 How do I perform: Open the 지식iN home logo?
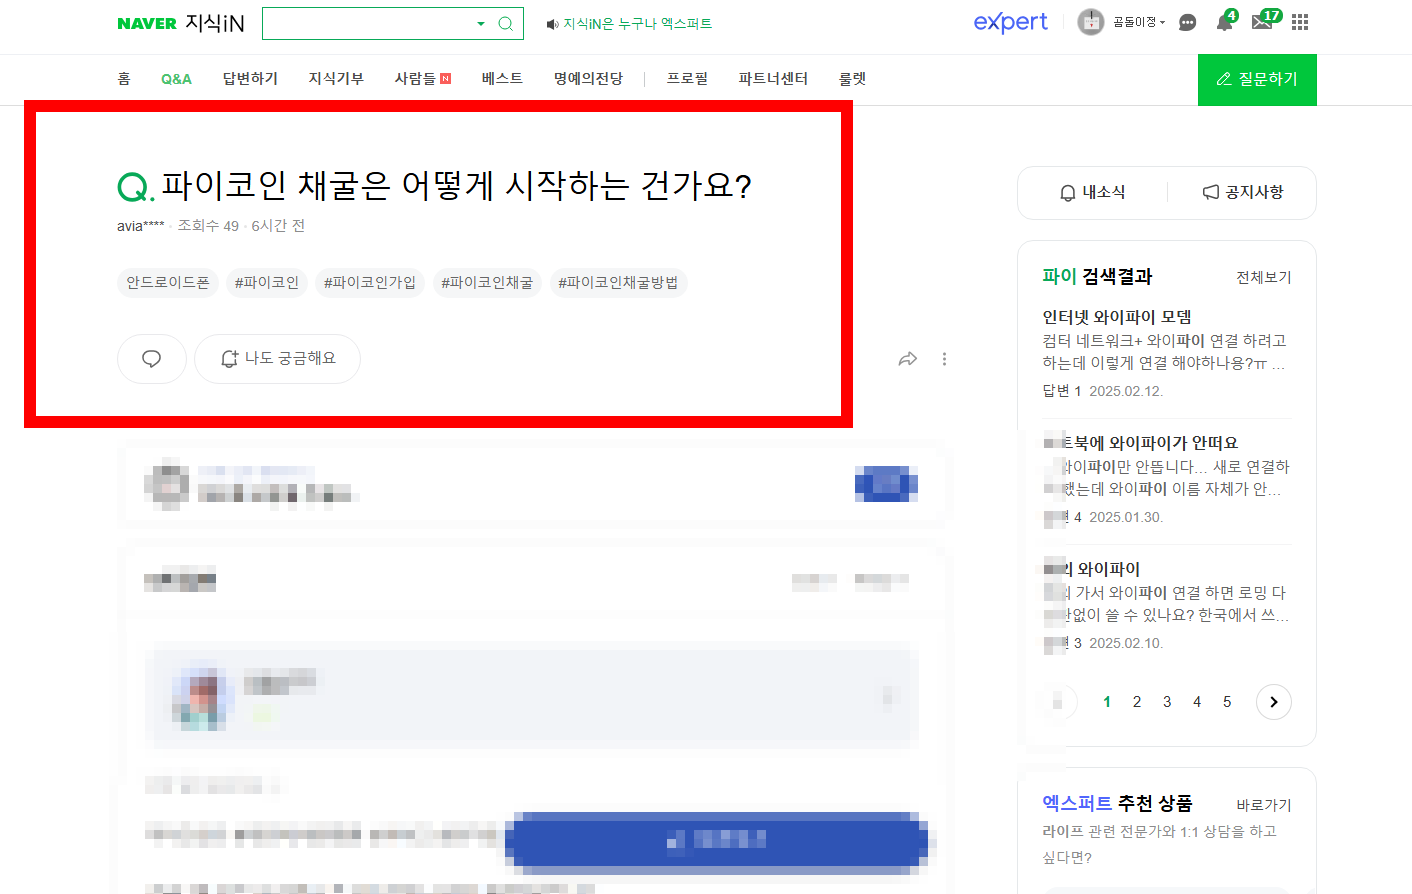[x=215, y=23]
